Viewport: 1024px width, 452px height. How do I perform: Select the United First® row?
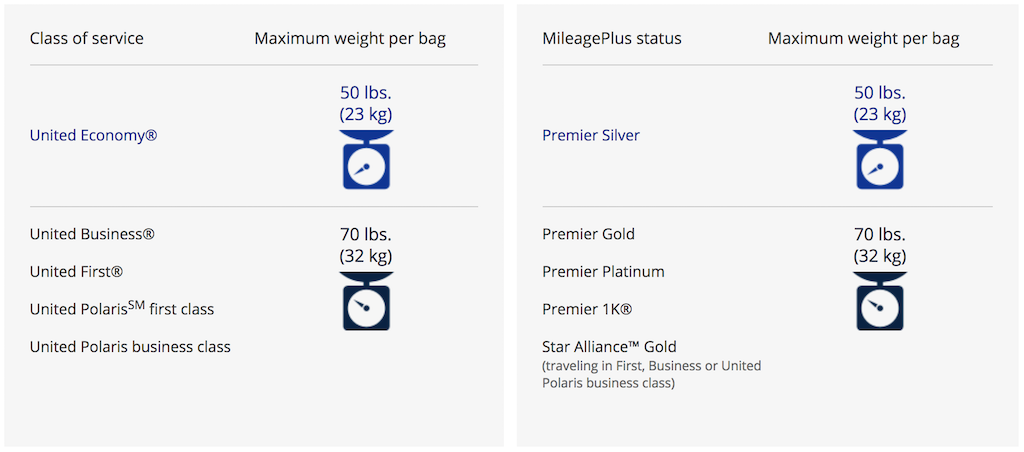[76, 271]
